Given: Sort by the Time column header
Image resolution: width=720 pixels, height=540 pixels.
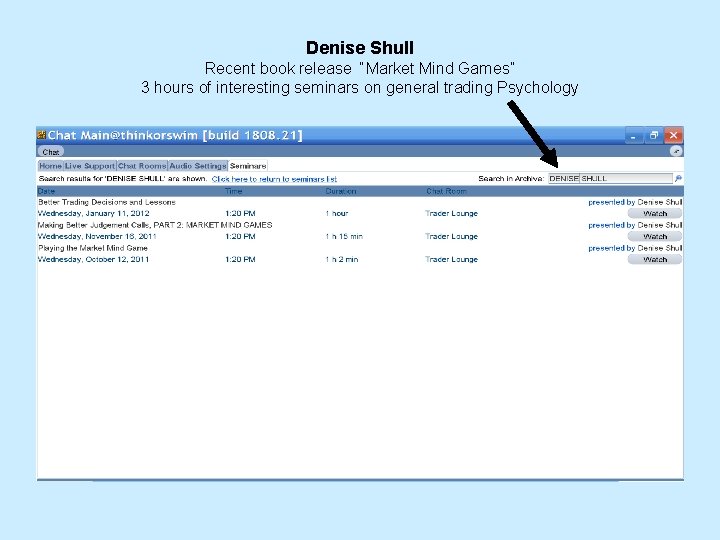Looking at the screenshot, I should coord(233,191).
